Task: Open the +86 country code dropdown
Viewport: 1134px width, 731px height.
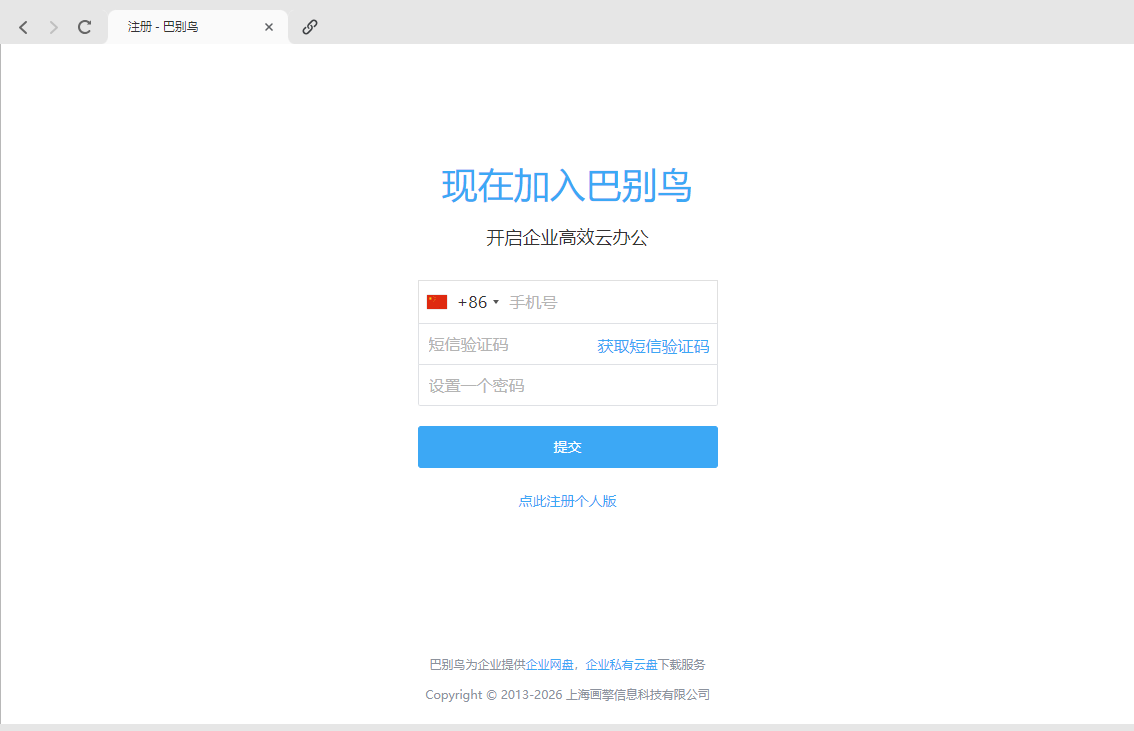Action: [x=478, y=302]
